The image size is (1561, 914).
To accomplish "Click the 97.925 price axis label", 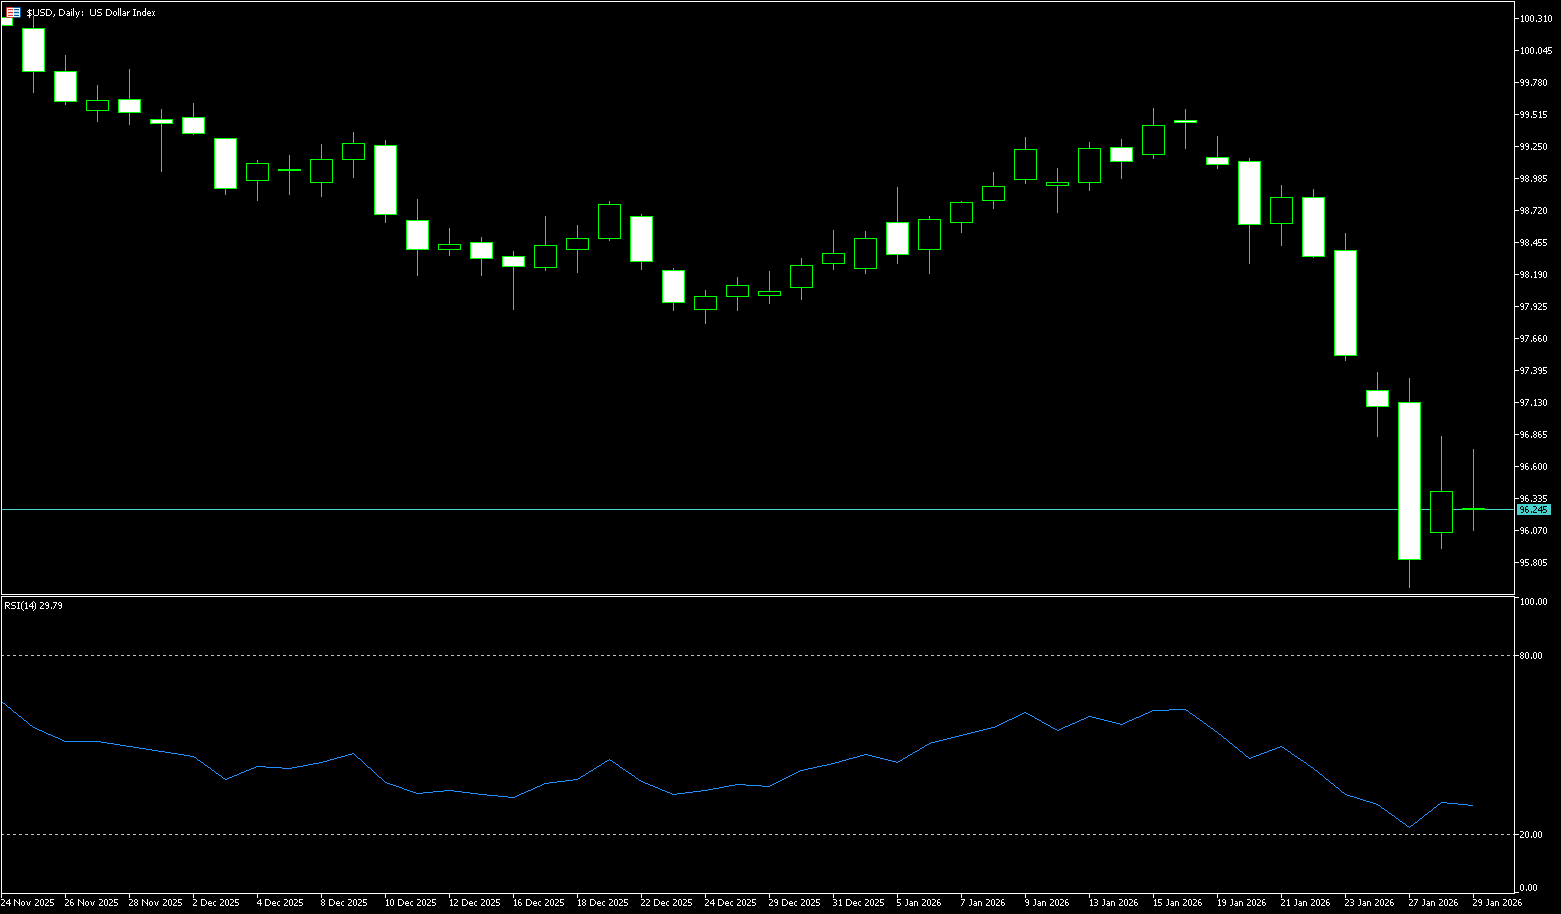I will 1534,307.
